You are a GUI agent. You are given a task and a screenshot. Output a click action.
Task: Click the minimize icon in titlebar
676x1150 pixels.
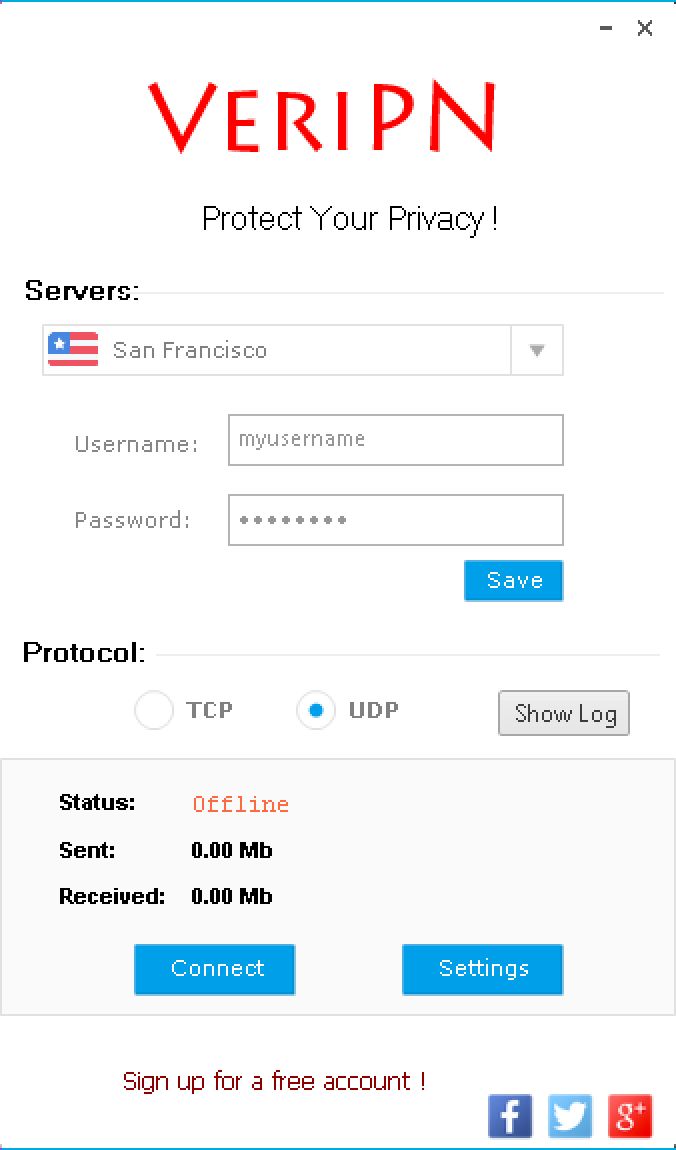click(x=605, y=28)
